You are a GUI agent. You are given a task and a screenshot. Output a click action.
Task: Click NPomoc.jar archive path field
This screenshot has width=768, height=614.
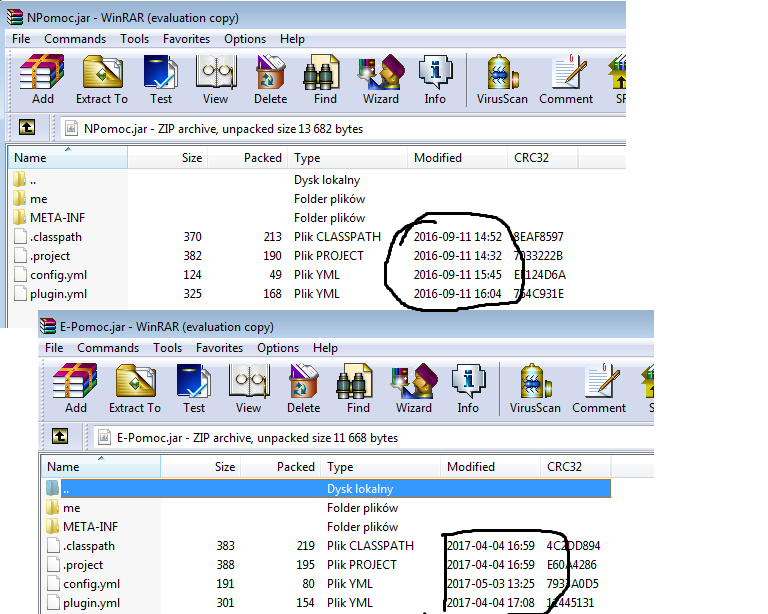click(343, 129)
